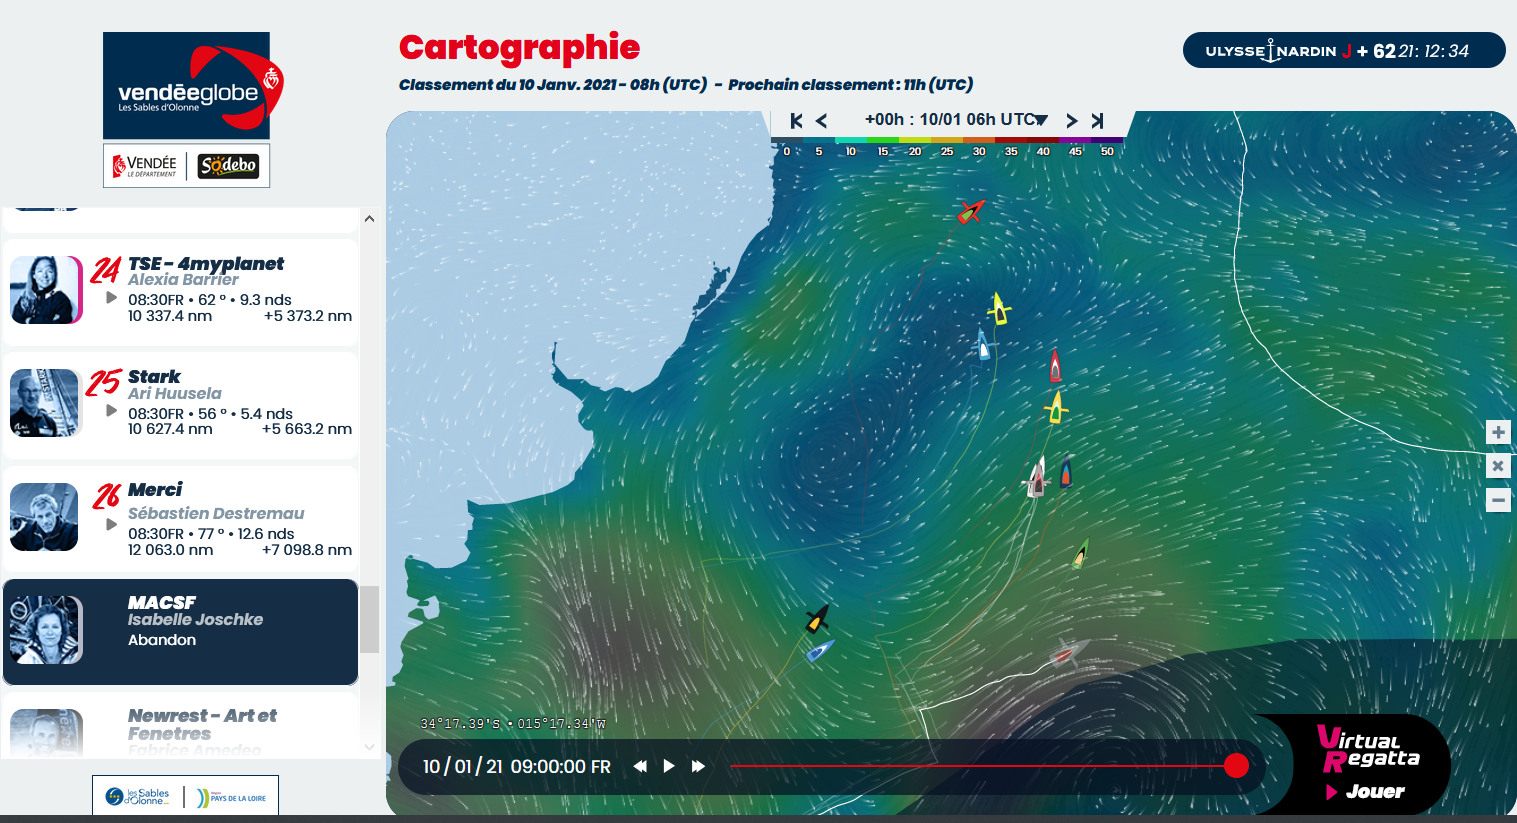This screenshot has width=1517, height=823.
Task: Open the Pays de la Loire footer logo
Action: [232, 798]
